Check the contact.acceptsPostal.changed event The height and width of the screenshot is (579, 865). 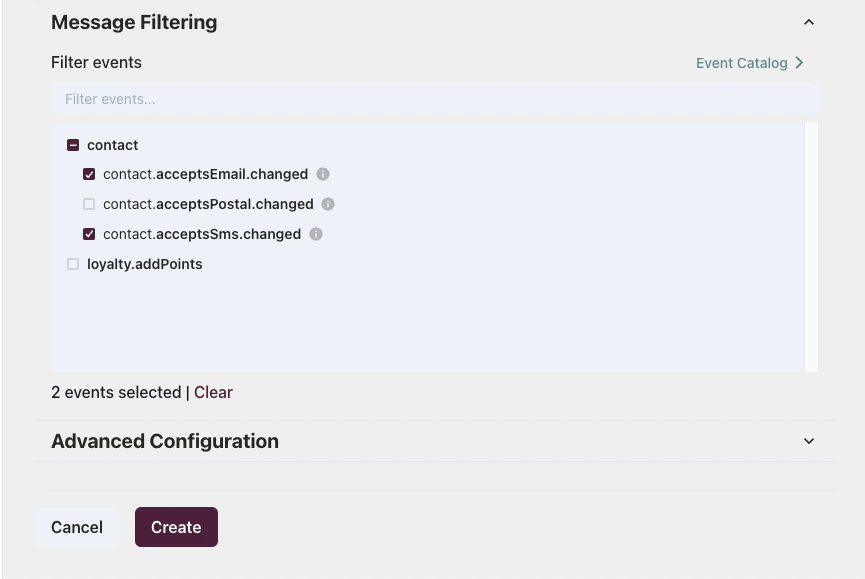tap(89, 204)
